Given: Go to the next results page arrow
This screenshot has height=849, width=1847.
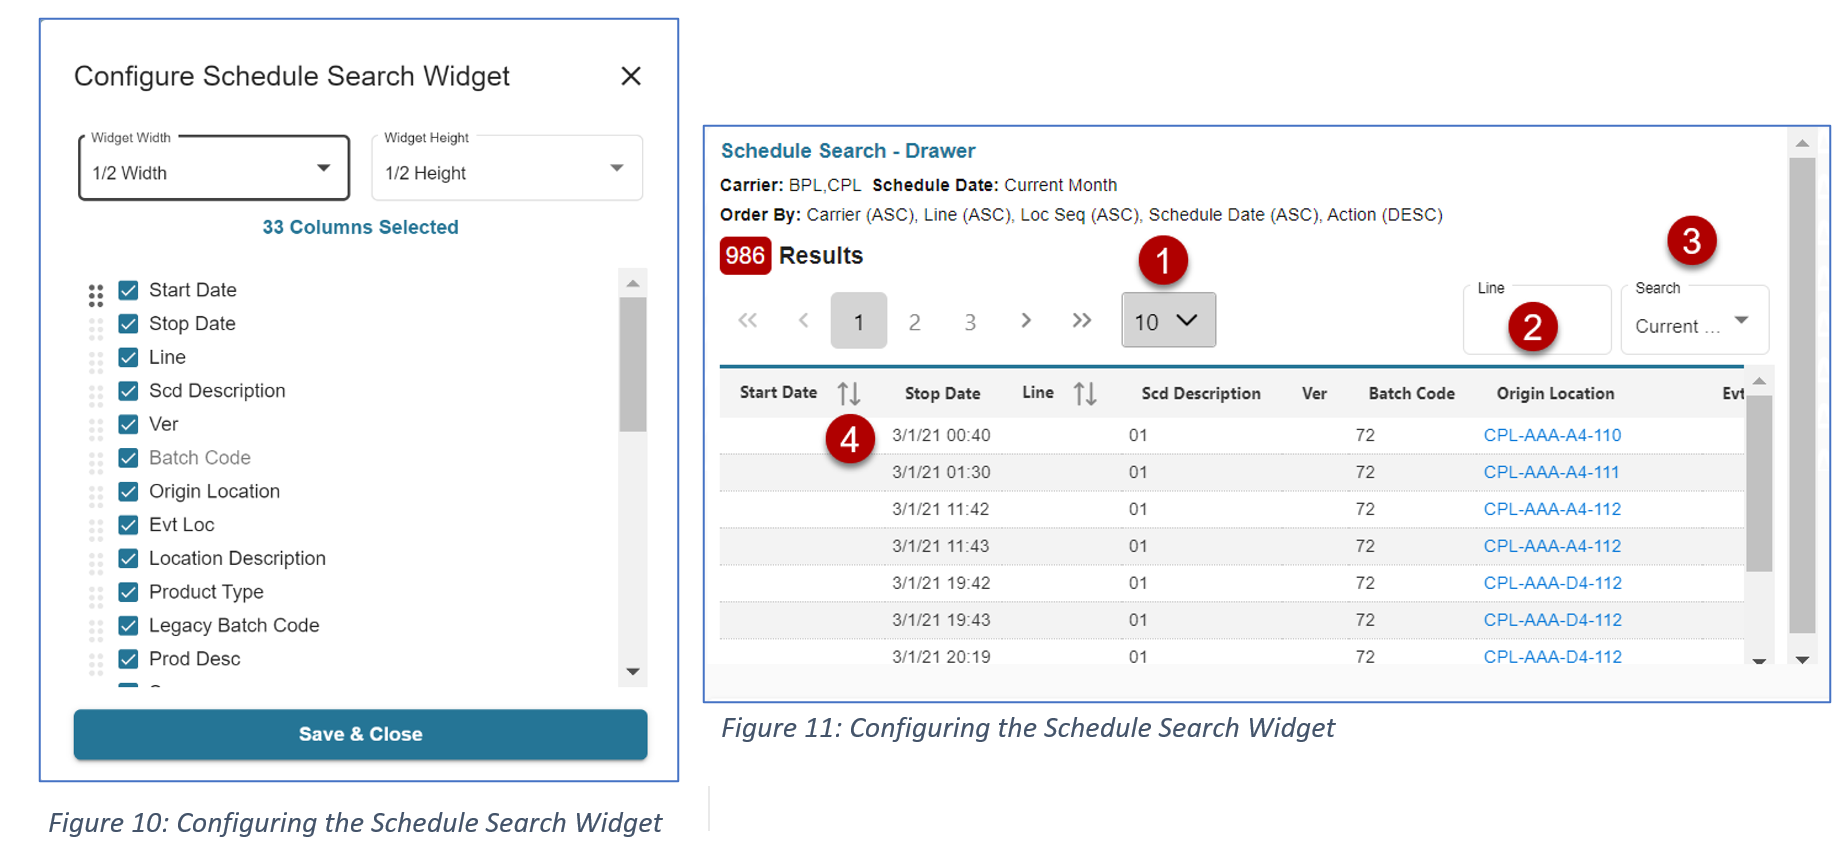Looking at the screenshot, I should (1025, 321).
